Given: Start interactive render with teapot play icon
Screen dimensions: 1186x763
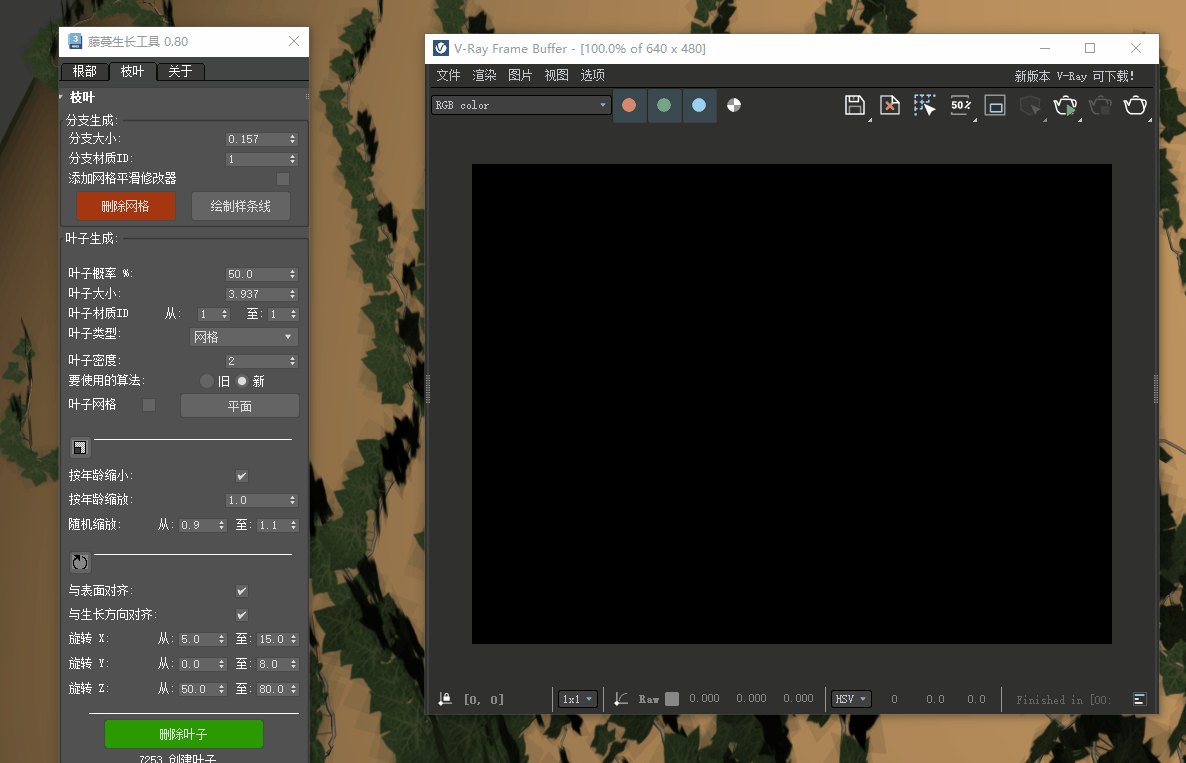Looking at the screenshot, I should click(x=1065, y=105).
